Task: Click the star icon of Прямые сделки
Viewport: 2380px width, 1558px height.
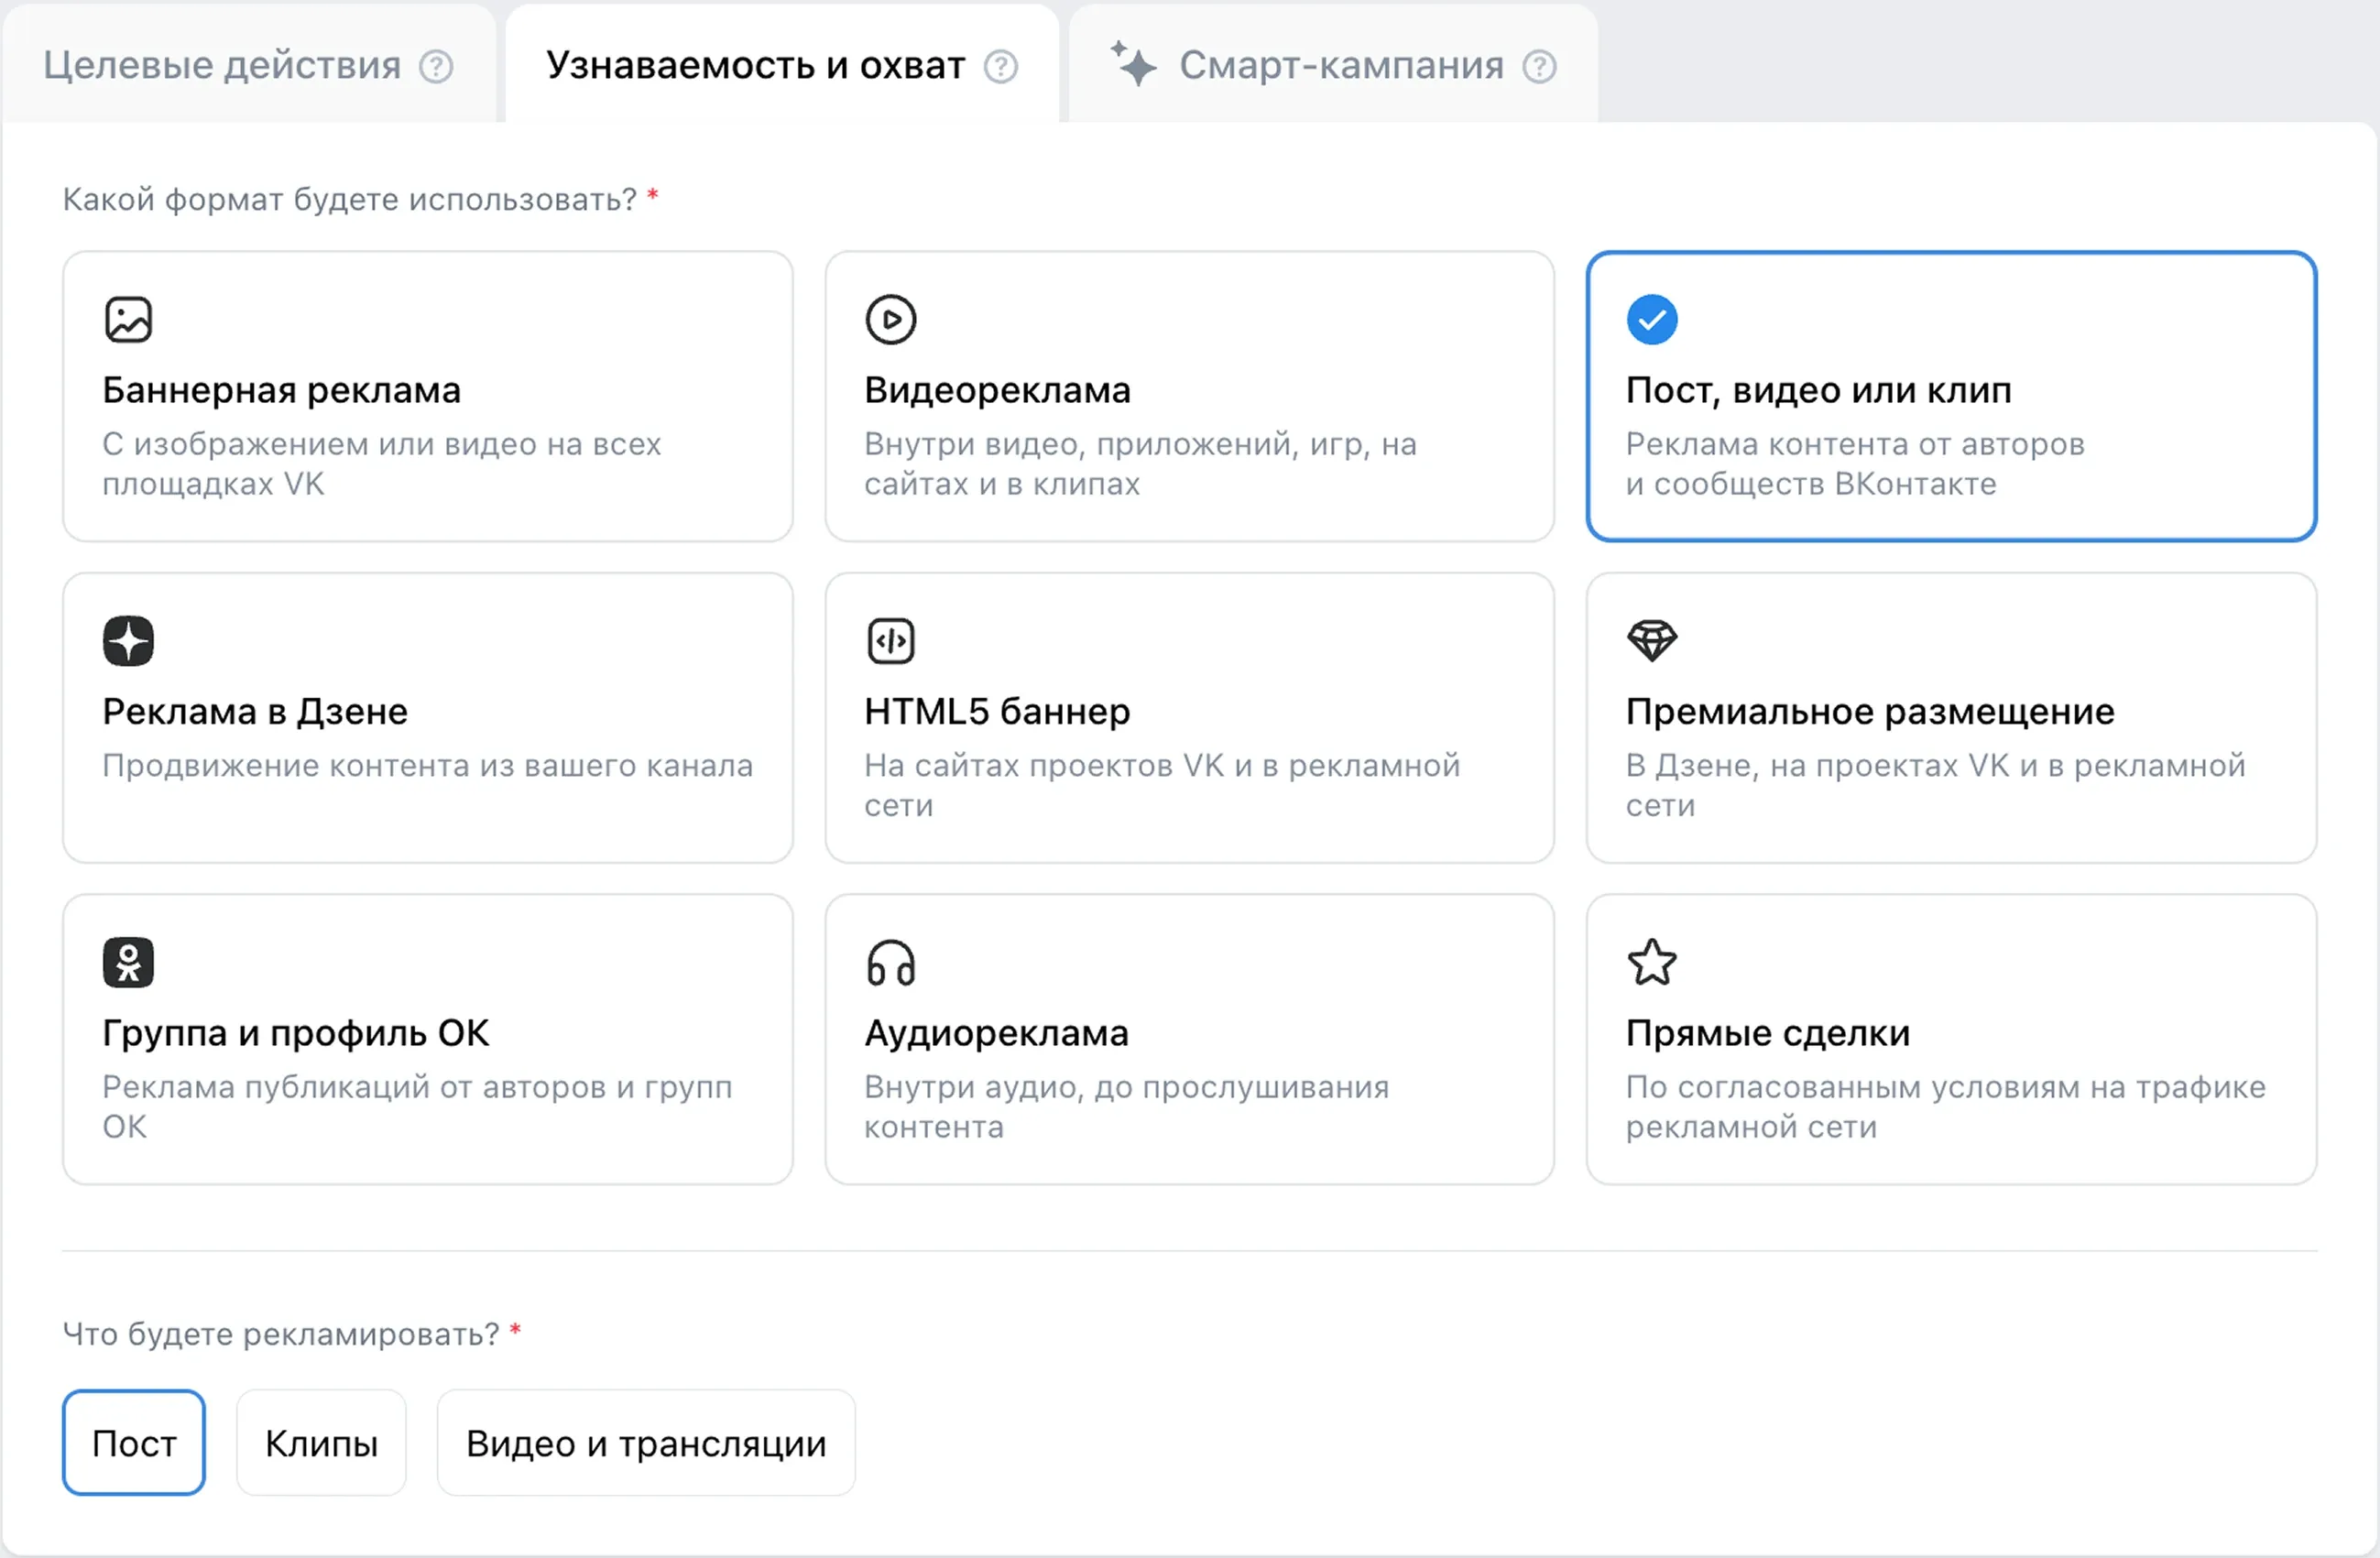Action: (x=1652, y=962)
